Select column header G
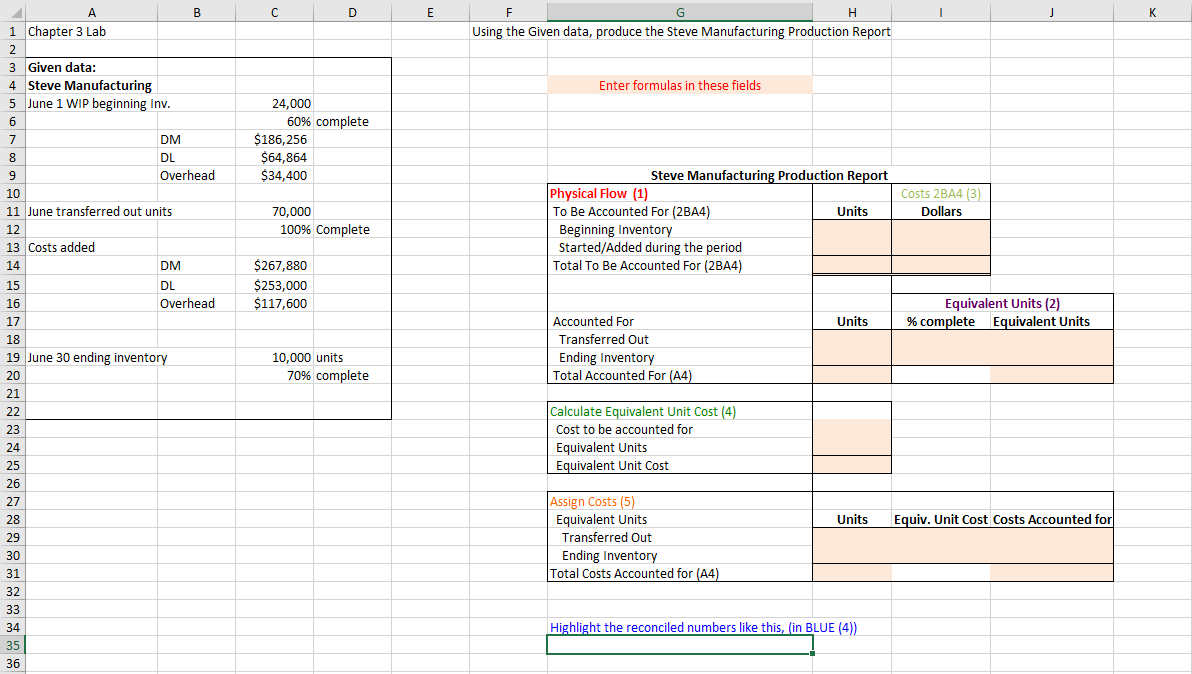This screenshot has width=1192, height=674. 679,12
